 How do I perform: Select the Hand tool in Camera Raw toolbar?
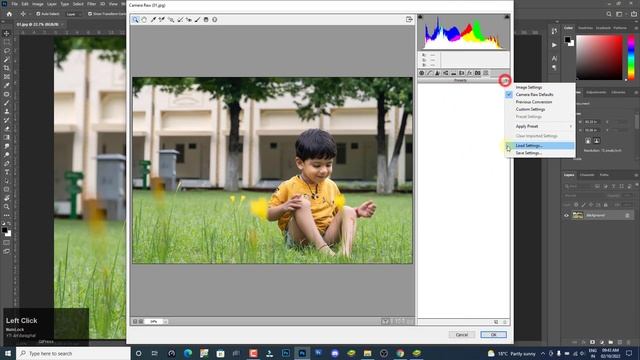[144, 20]
